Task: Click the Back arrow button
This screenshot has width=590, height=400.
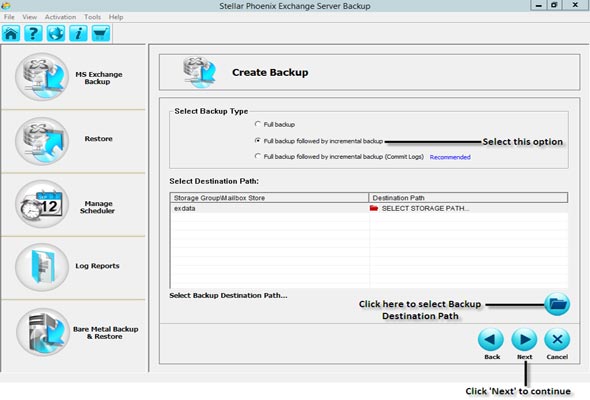Action: (491, 339)
